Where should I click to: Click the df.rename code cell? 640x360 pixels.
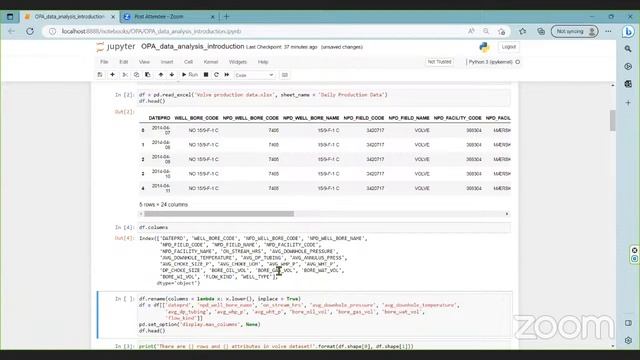point(324,315)
